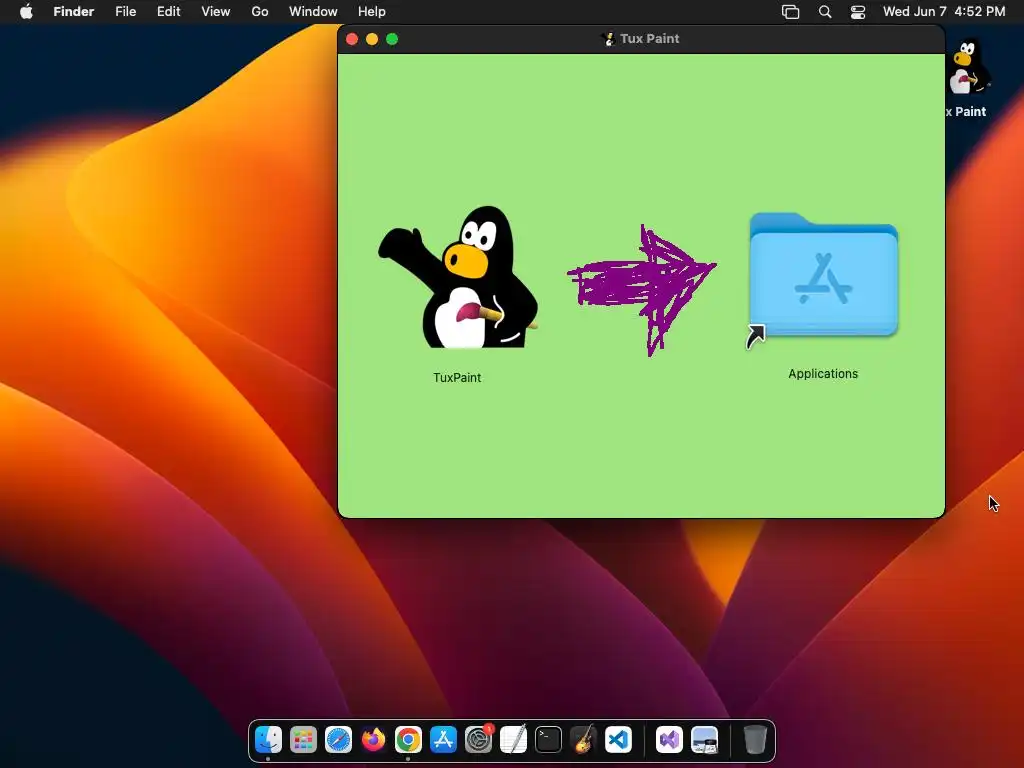Click the date and time in menu bar

[x=944, y=12]
